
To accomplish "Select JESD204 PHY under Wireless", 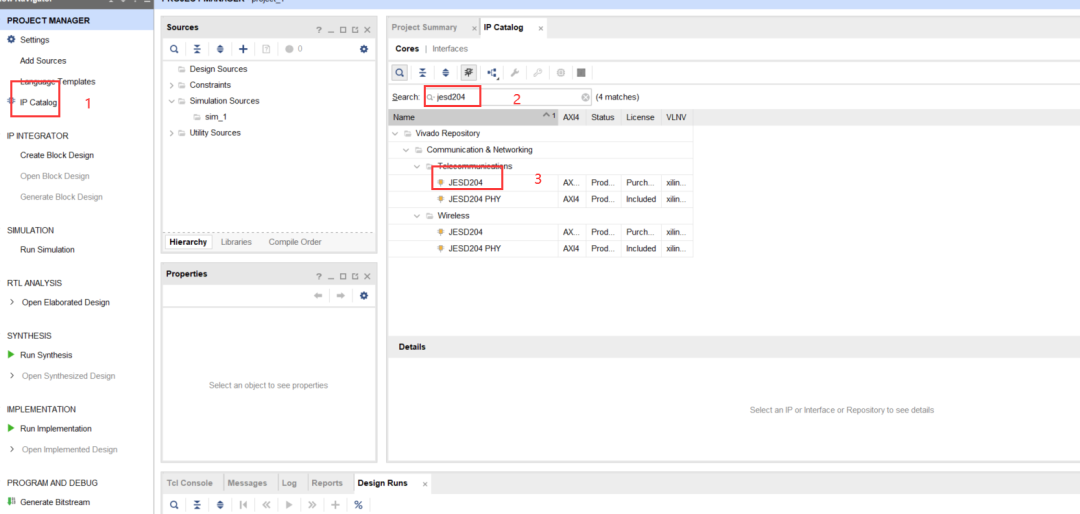I will pos(475,248).
